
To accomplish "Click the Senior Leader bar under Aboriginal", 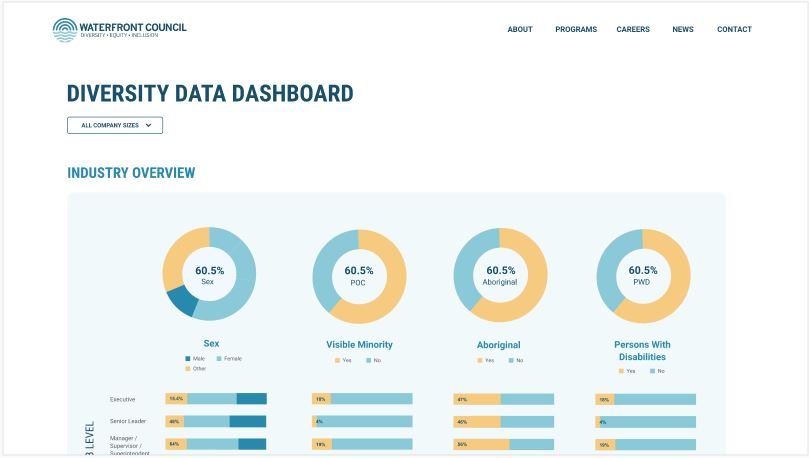I will pos(503,422).
